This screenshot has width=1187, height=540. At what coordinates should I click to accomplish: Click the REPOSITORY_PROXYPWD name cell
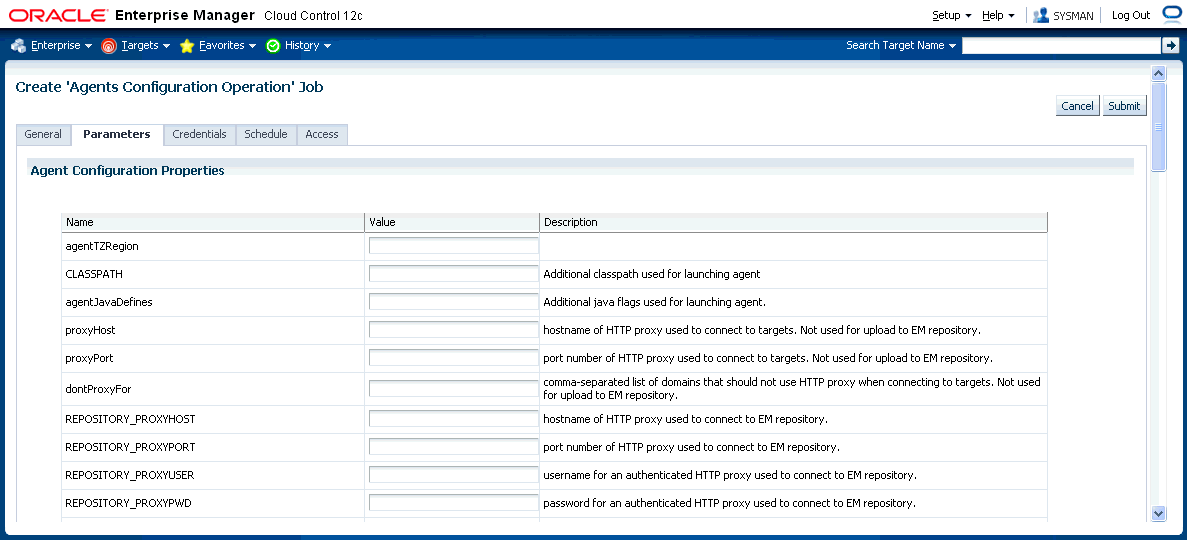click(x=213, y=503)
